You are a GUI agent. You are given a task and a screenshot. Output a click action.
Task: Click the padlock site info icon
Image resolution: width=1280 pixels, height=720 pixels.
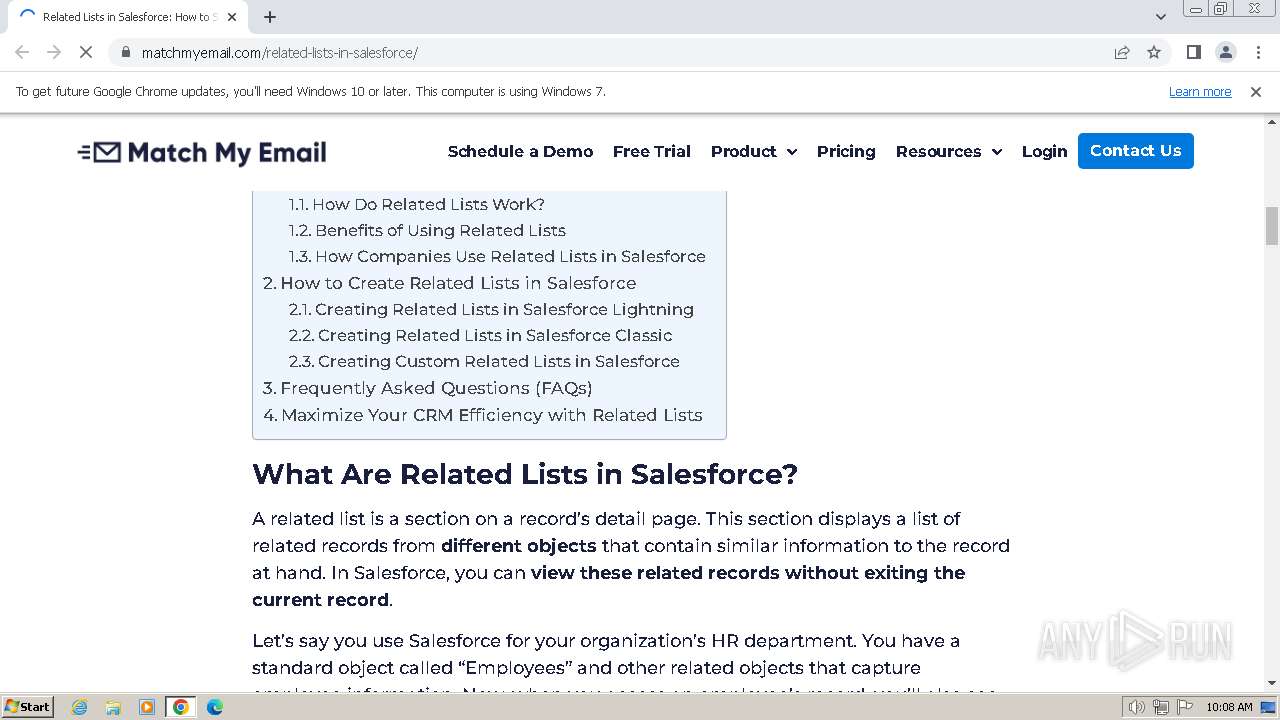pyautogui.click(x=125, y=52)
